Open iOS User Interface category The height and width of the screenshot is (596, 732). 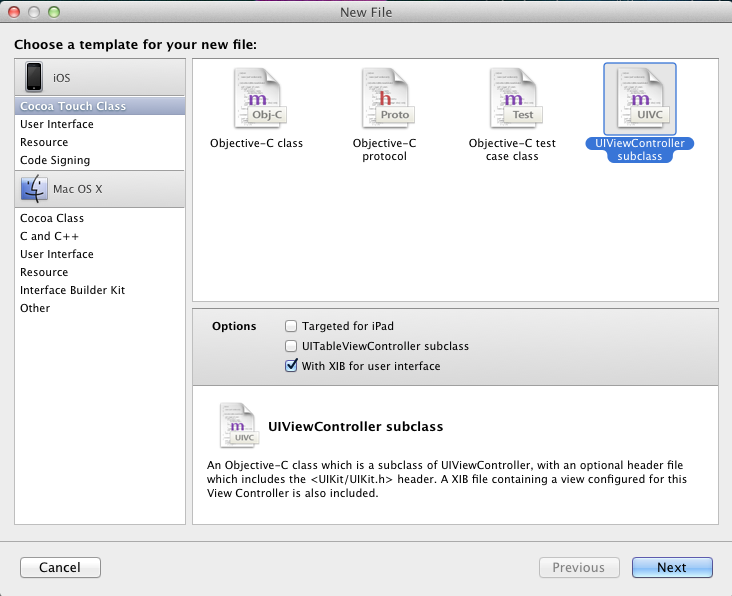[x=57, y=124]
